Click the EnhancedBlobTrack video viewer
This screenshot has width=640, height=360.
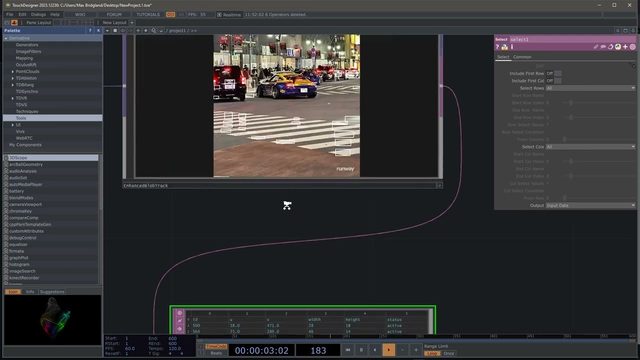click(x=287, y=106)
